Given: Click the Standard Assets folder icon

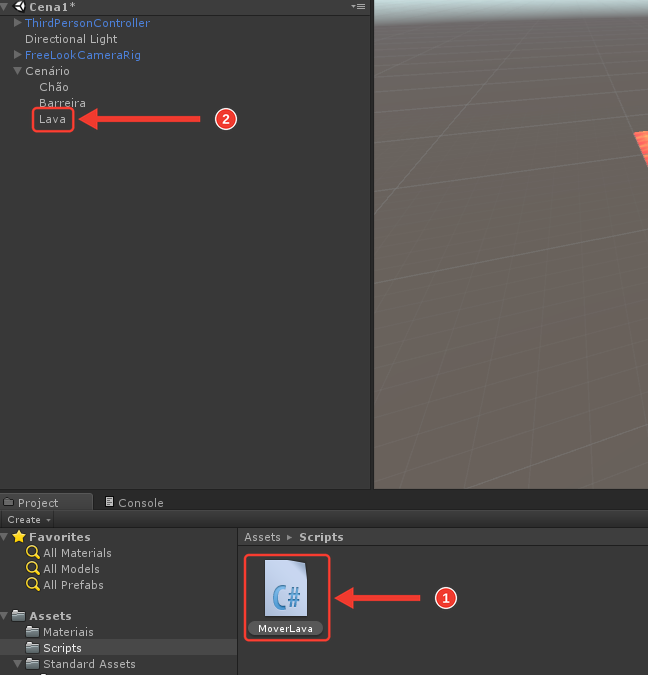Looking at the screenshot, I should click(x=33, y=663).
